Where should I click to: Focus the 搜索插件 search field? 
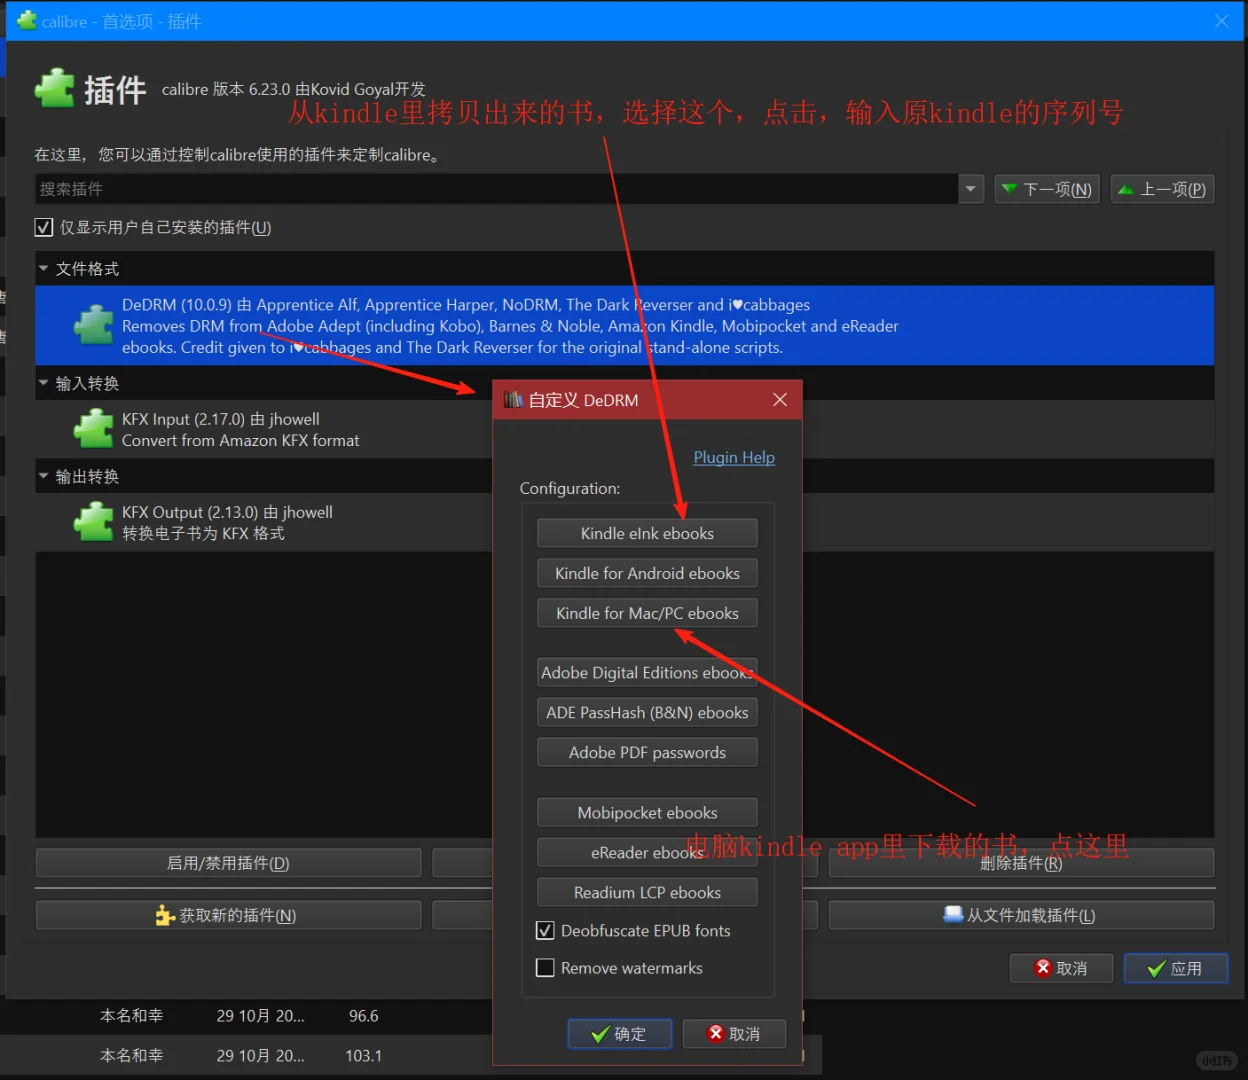point(497,189)
